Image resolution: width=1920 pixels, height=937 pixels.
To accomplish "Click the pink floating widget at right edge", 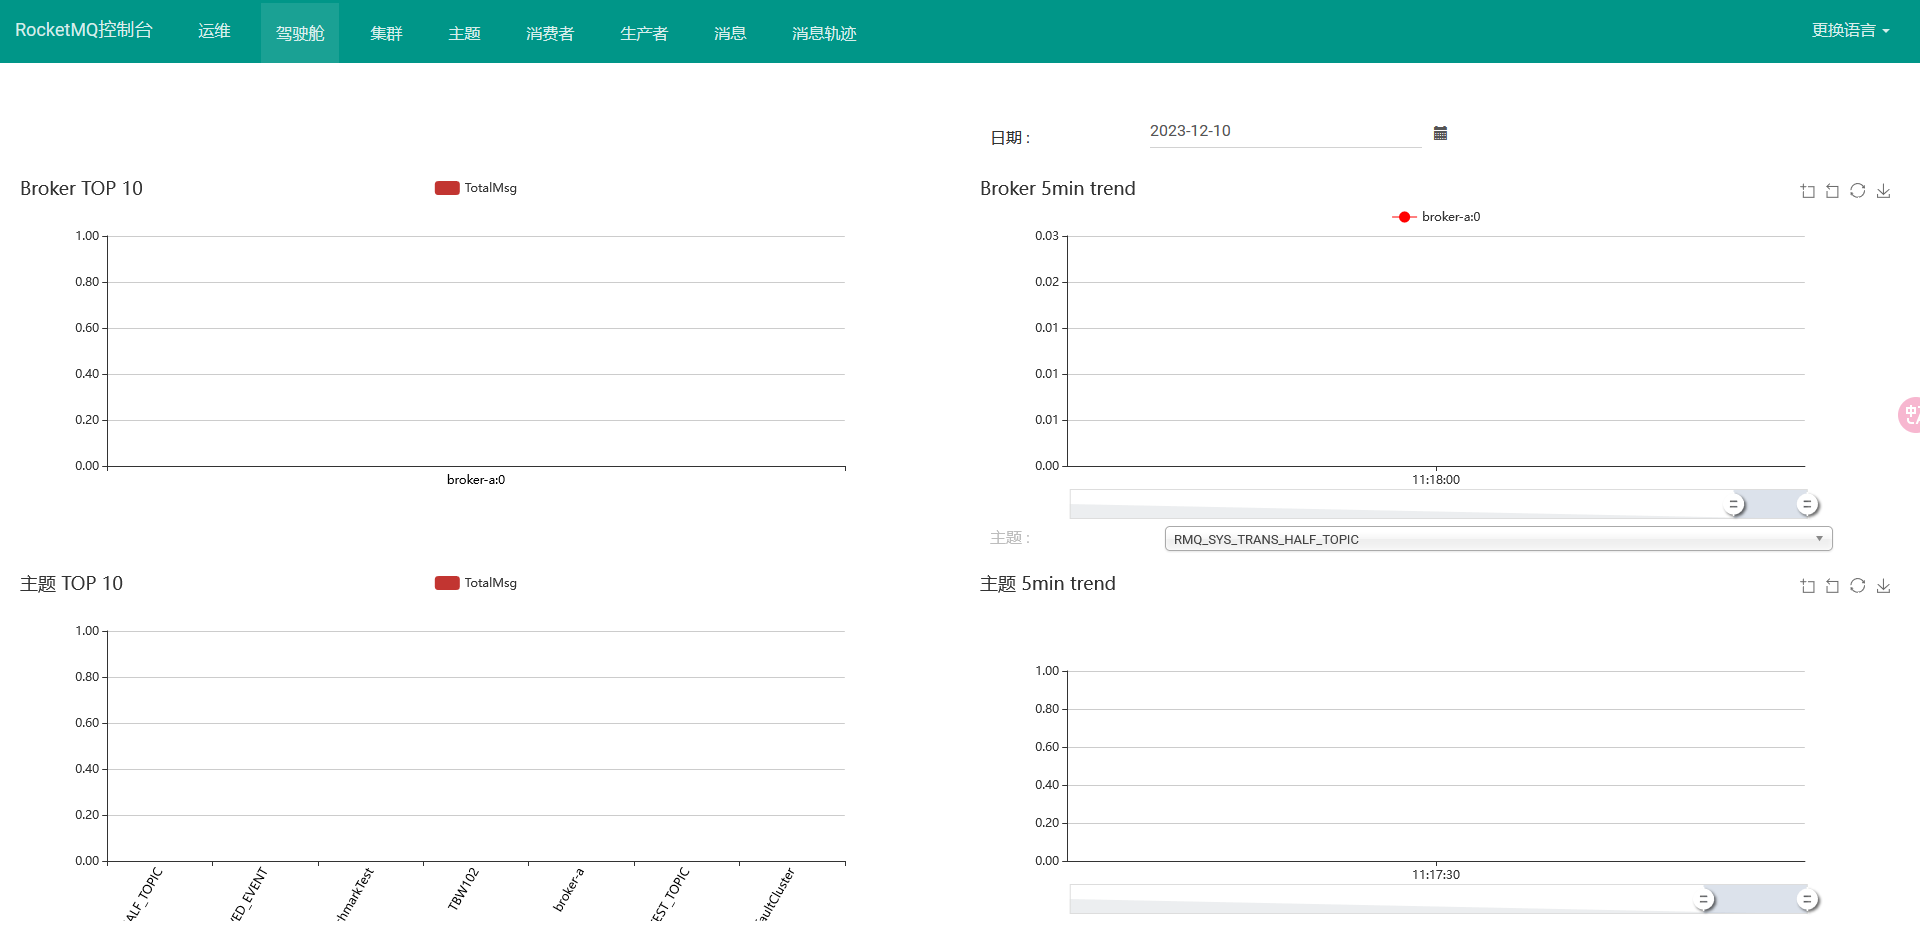I will tap(1909, 415).
